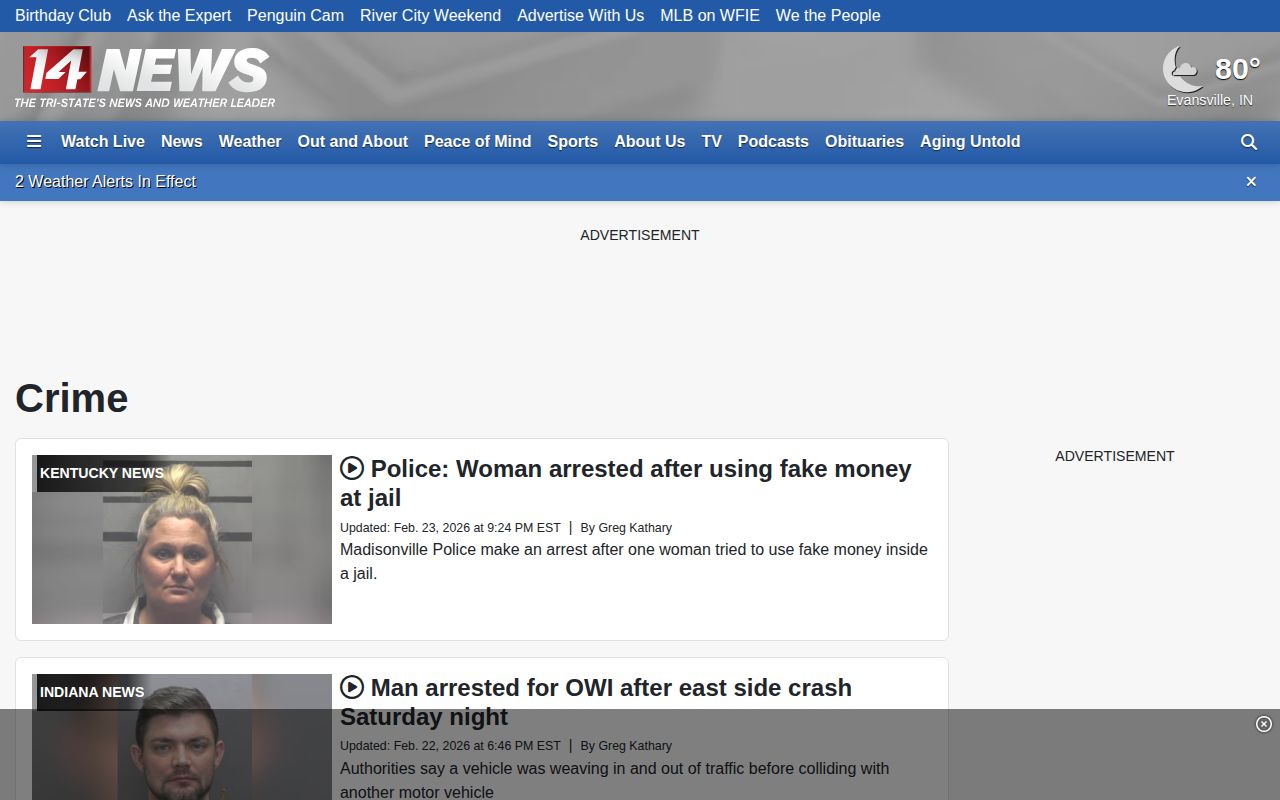Open Ask the Expert link
Image resolution: width=1280 pixels, height=800 pixels.
179,16
